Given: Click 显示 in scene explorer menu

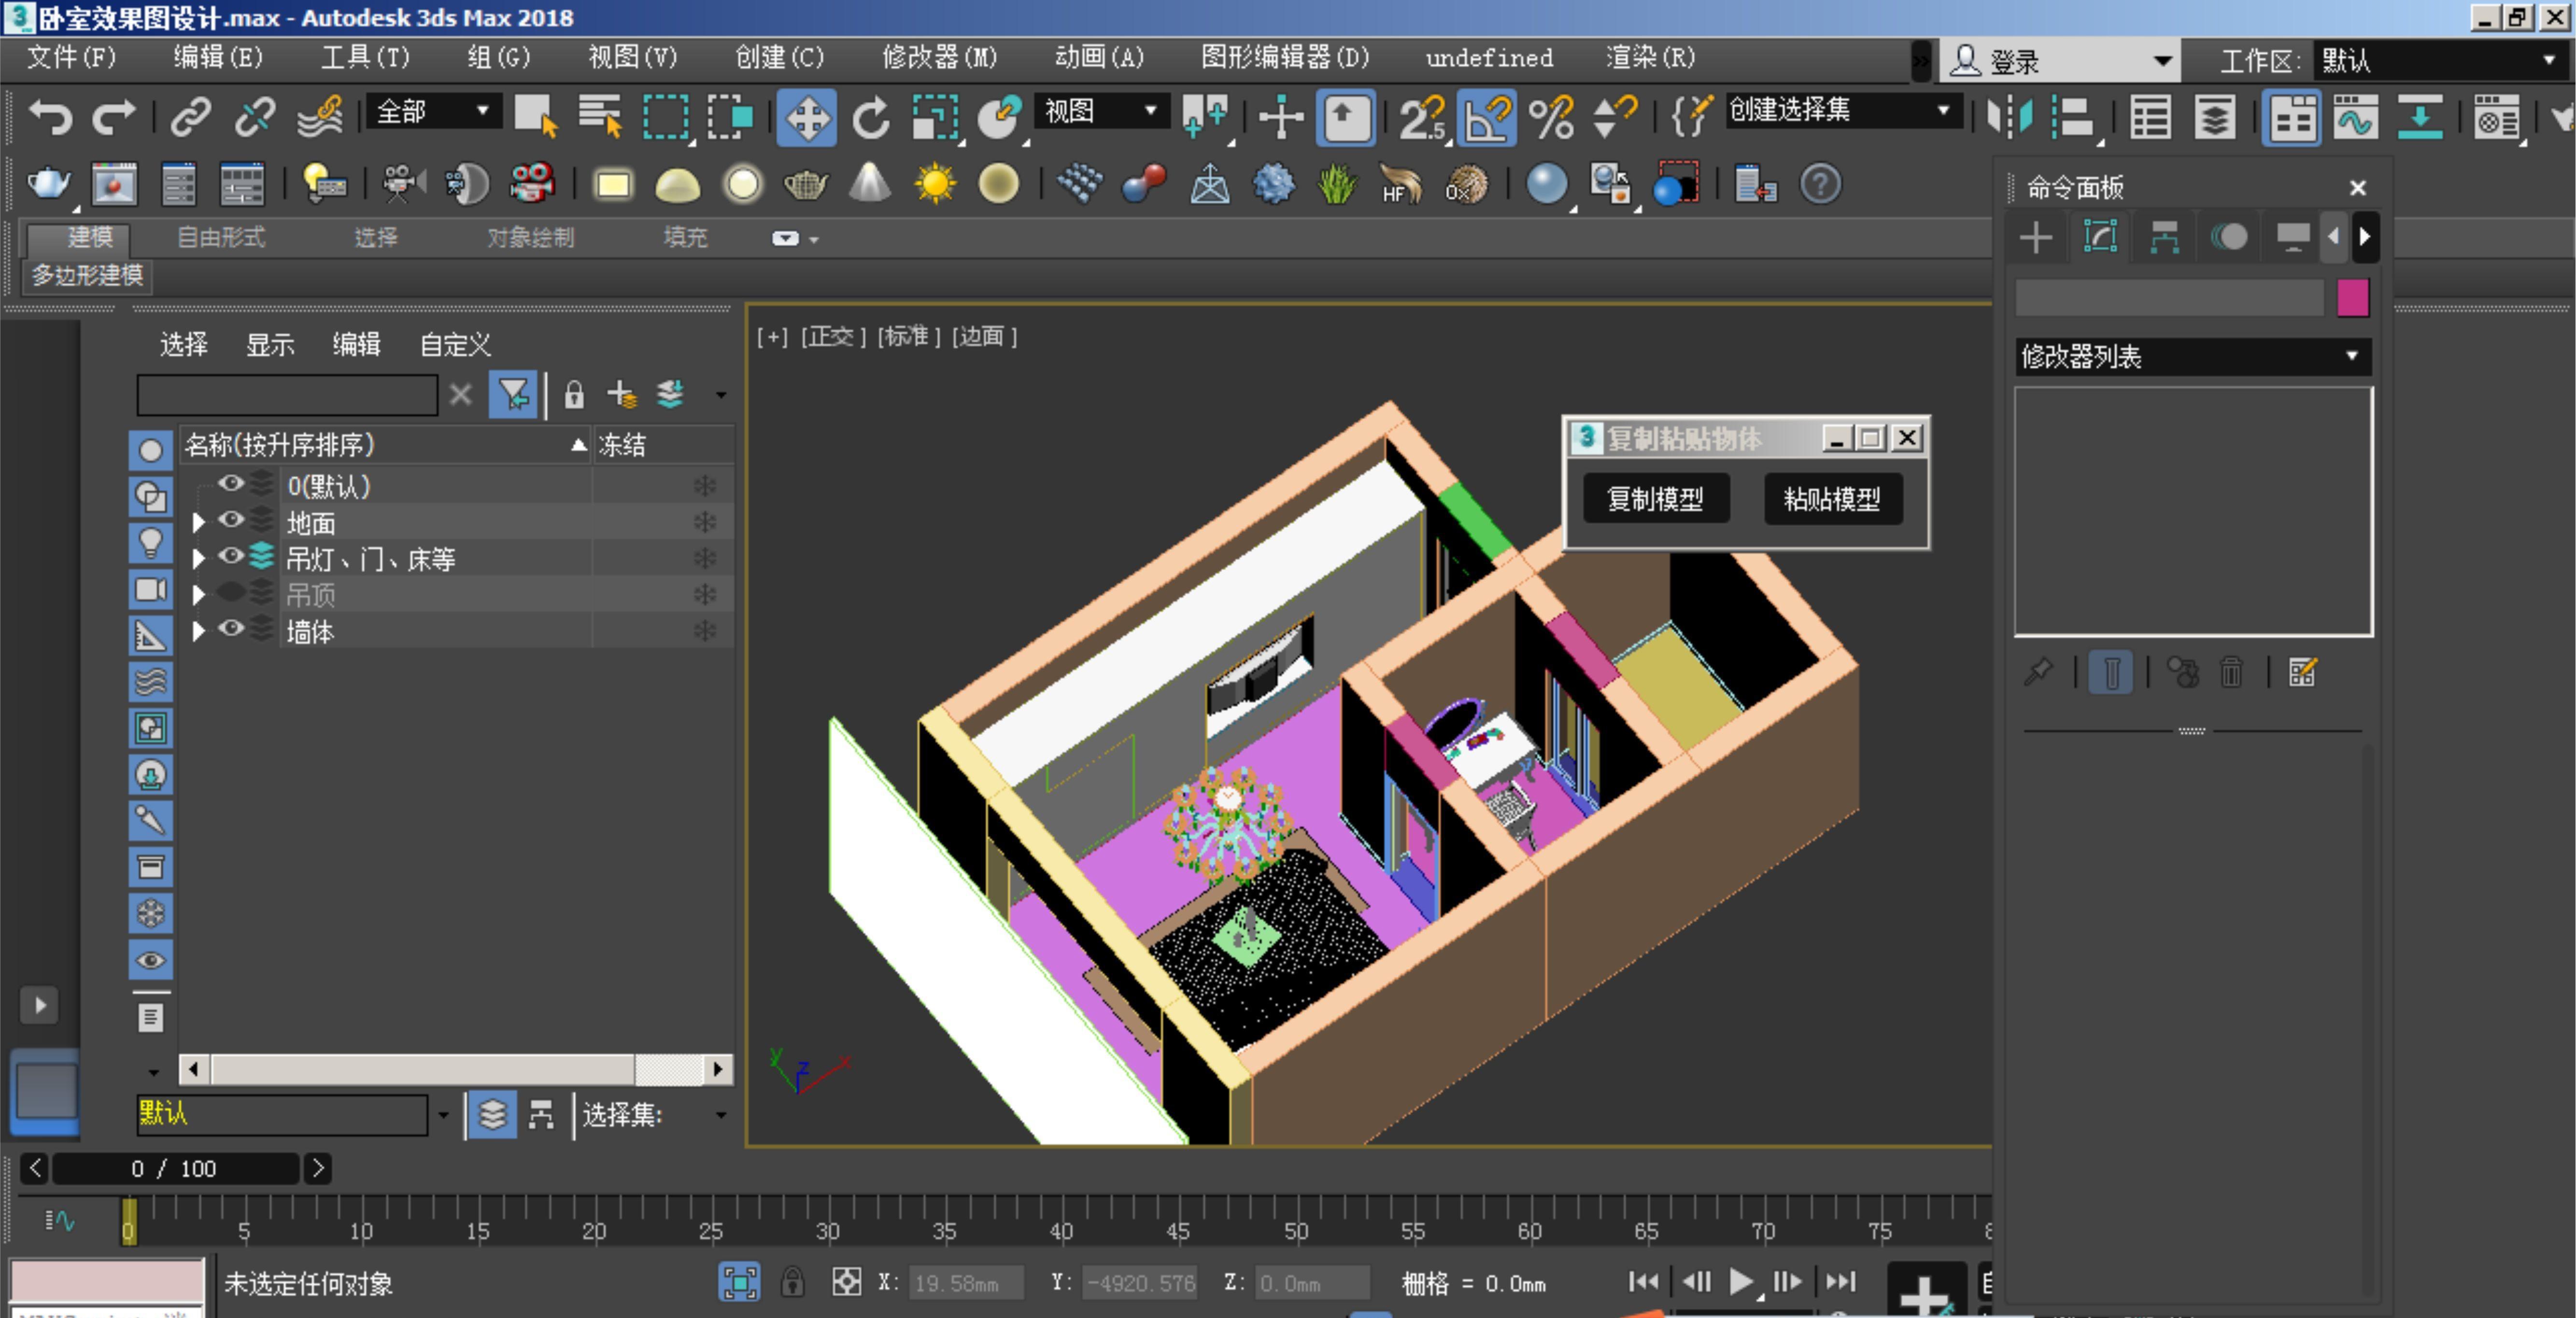Looking at the screenshot, I should click(270, 345).
